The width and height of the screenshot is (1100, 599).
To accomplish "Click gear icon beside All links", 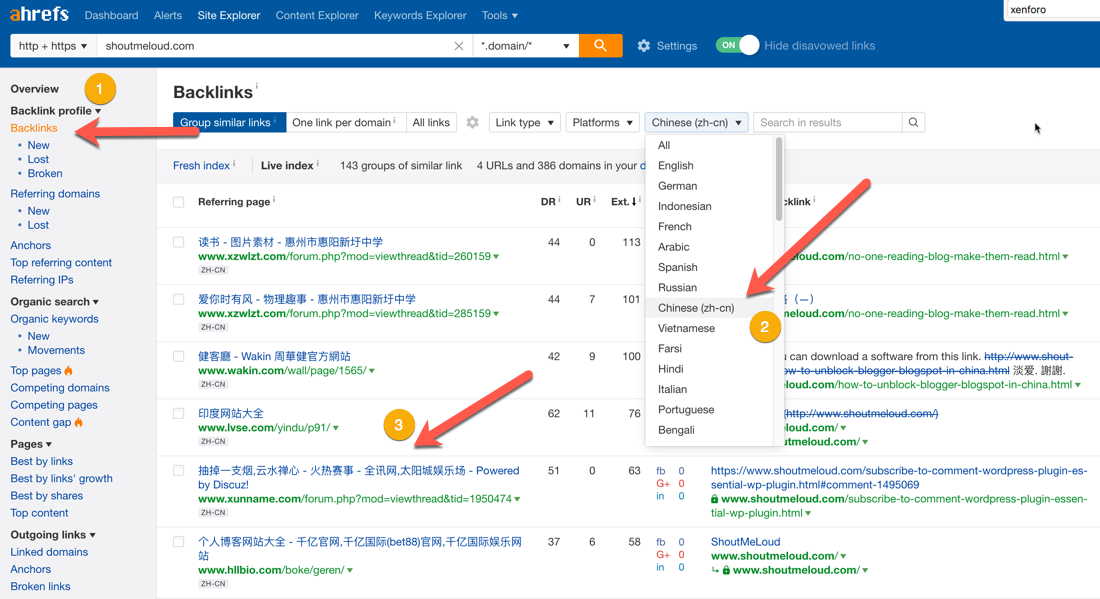I will [473, 122].
